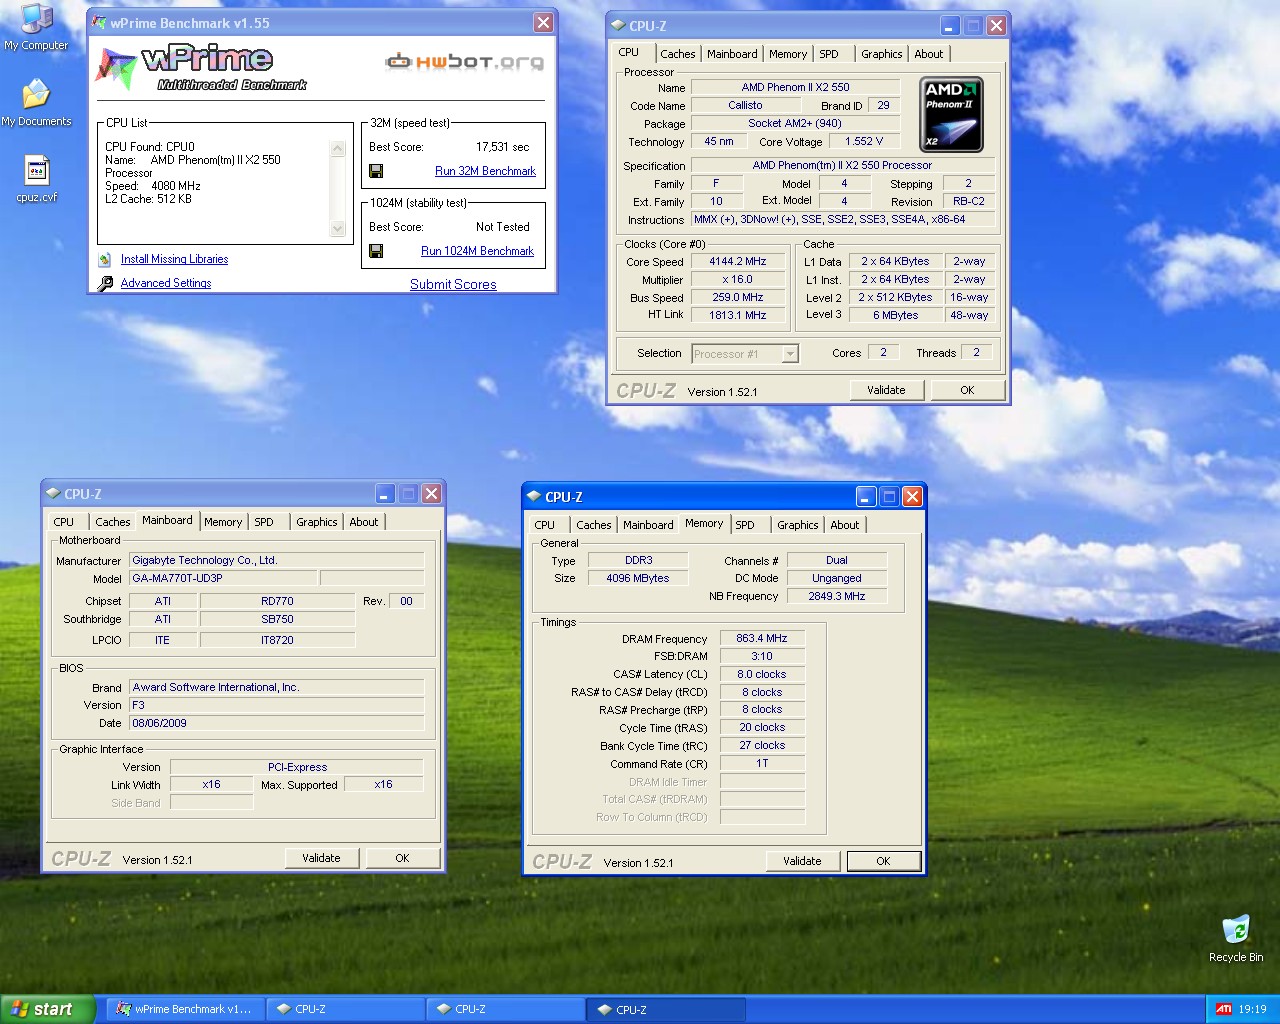1280x1024 pixels.
Task: Open the Caches tab in top CPU-Z window
Action: click(677, 54)
